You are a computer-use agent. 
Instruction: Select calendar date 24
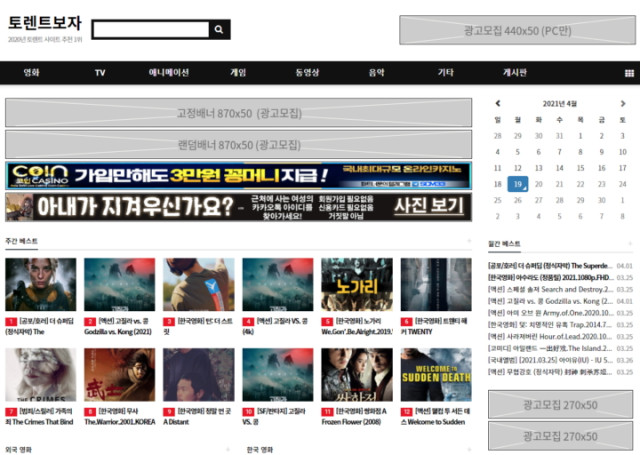(622, 184)
